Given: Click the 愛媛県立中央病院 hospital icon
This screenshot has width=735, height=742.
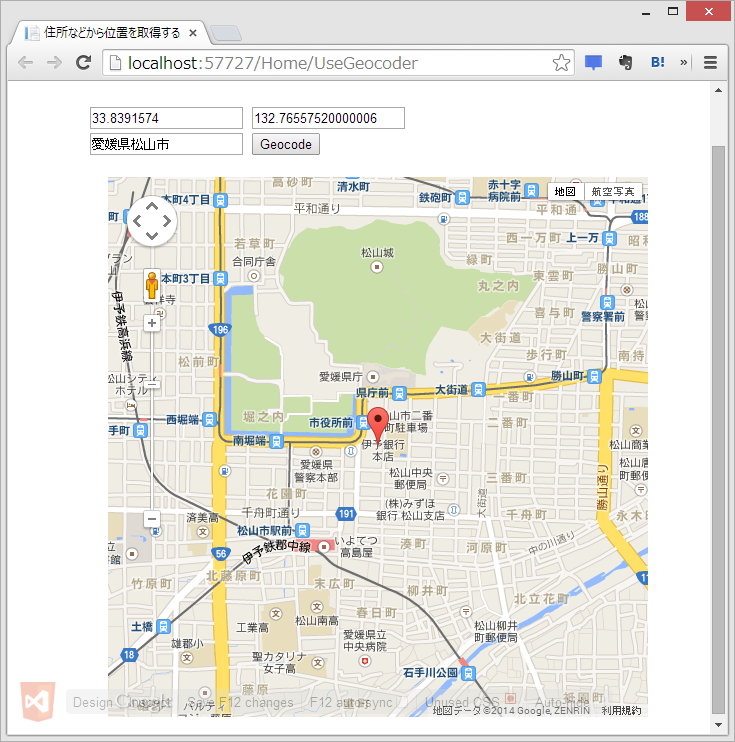Looking at the screenshot, I should pos(364,661).
